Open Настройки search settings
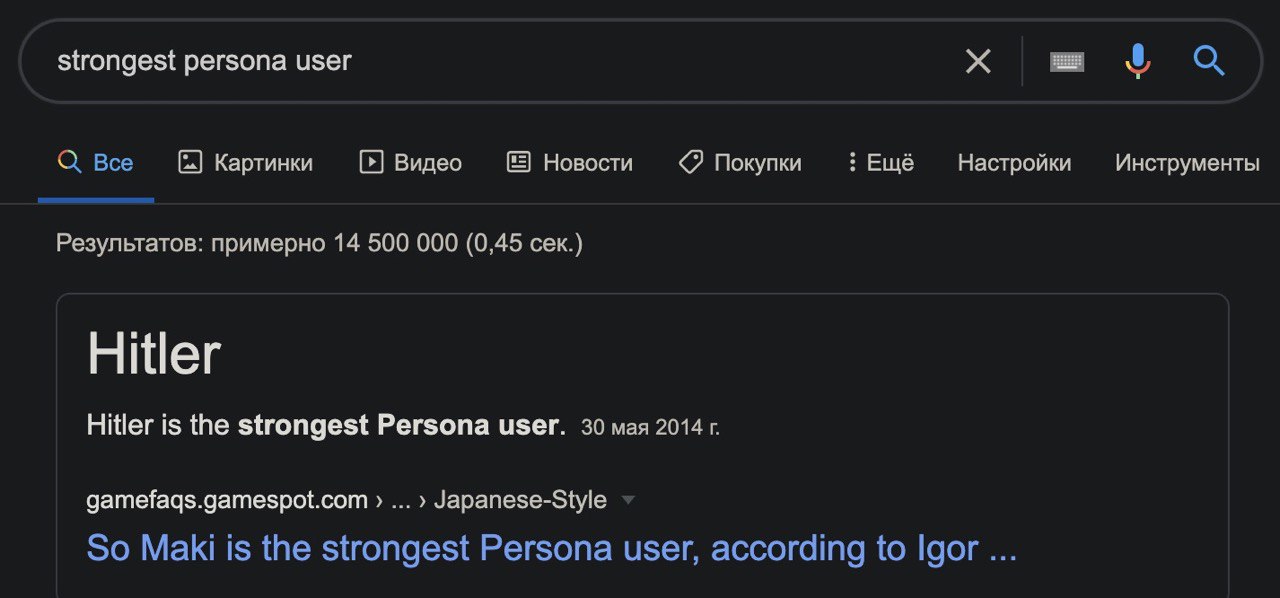The height and width of the screenshot is (598, 1280). click(1014, 163)
